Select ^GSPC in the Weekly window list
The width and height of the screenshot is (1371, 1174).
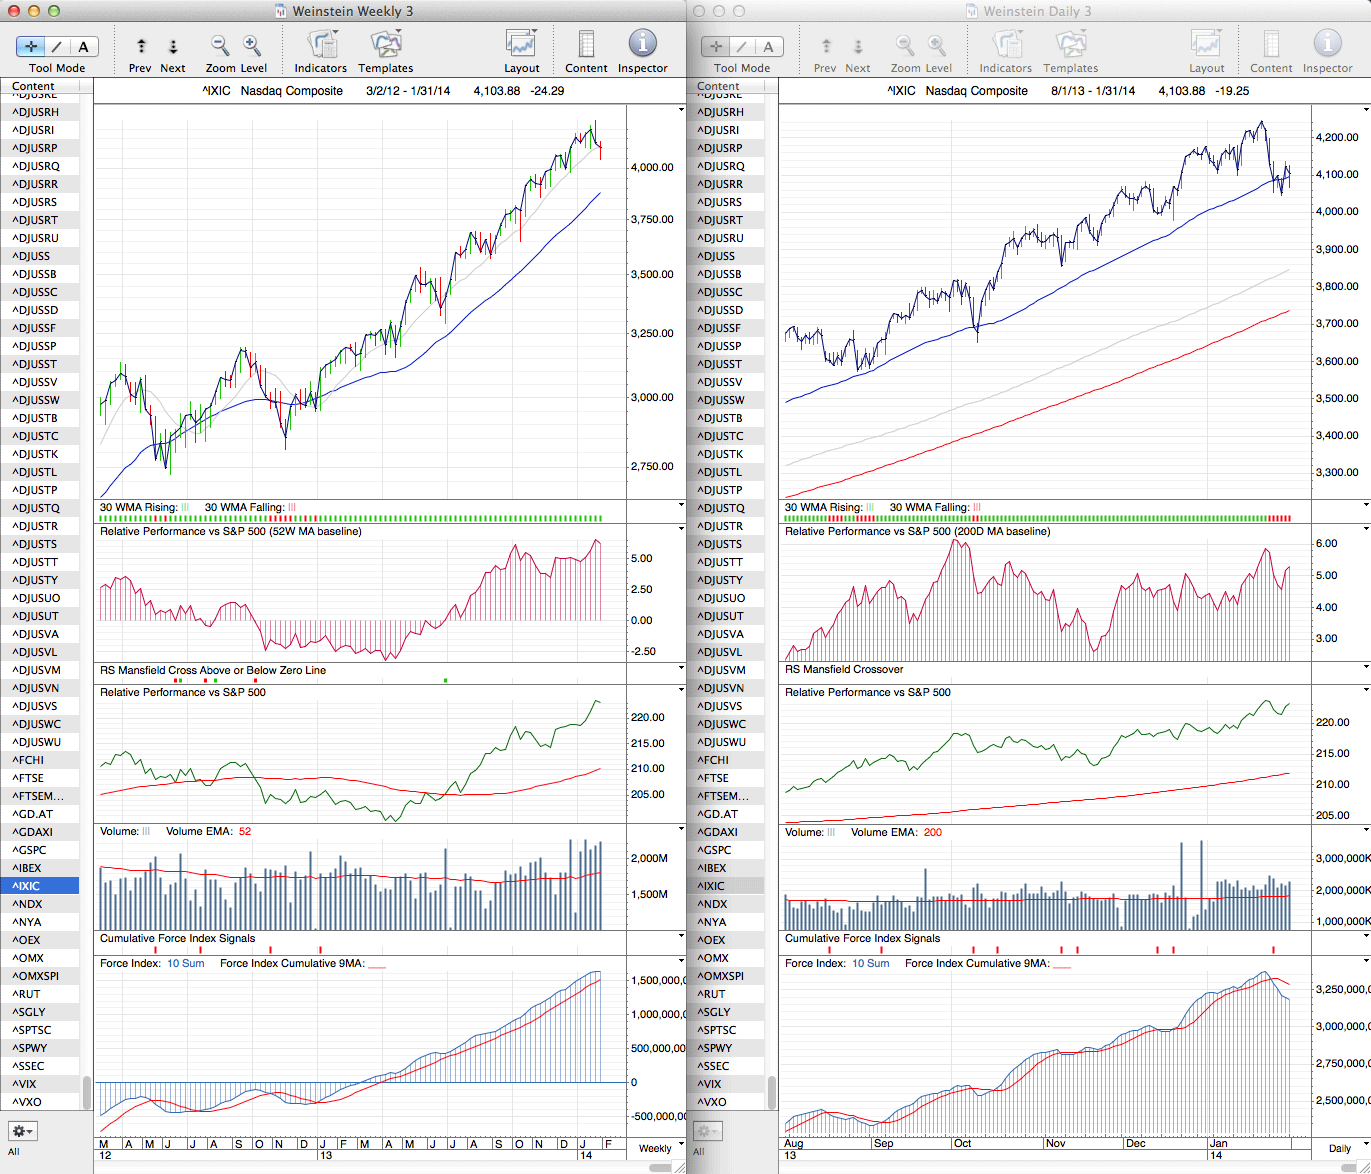(40, 850)
